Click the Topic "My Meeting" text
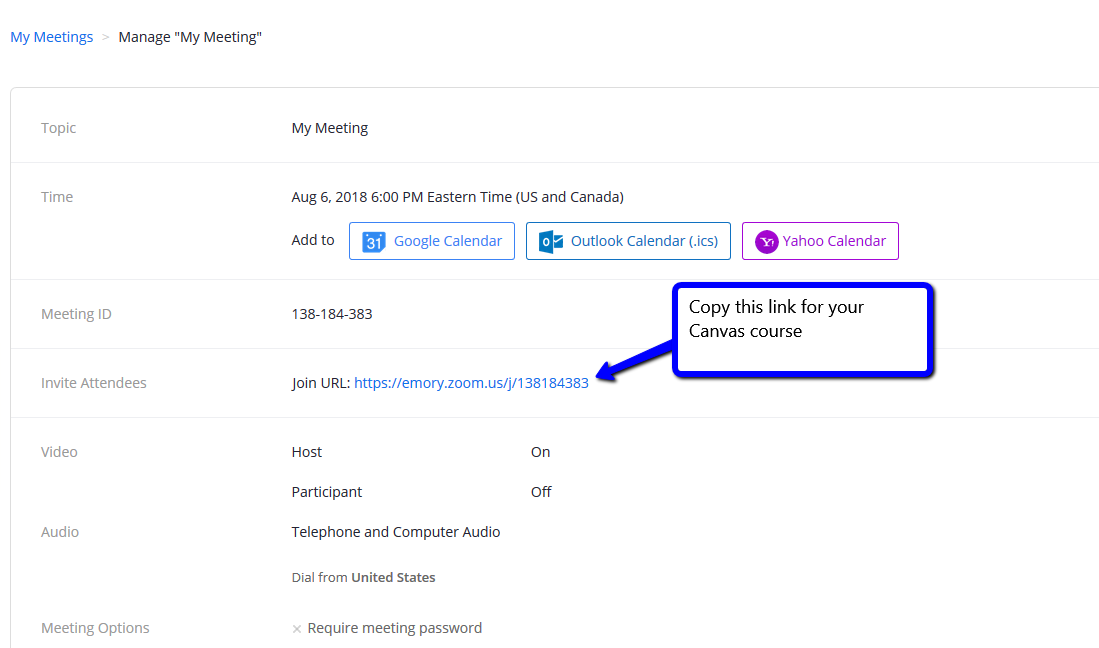The image size is (1099, 648). click(x=329, y=127)
